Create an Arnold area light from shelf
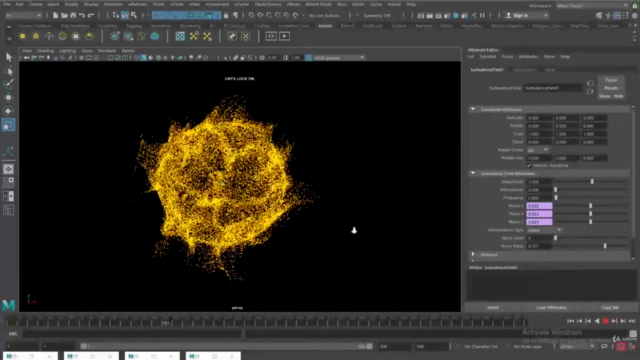Image resolution: width=640 pixels, height=360 pixels. (22, 36)
